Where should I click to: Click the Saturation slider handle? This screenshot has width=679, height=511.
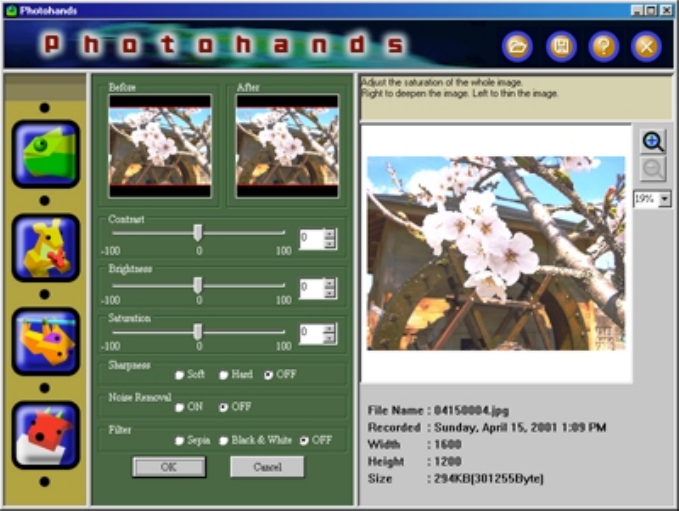(197, 332)
